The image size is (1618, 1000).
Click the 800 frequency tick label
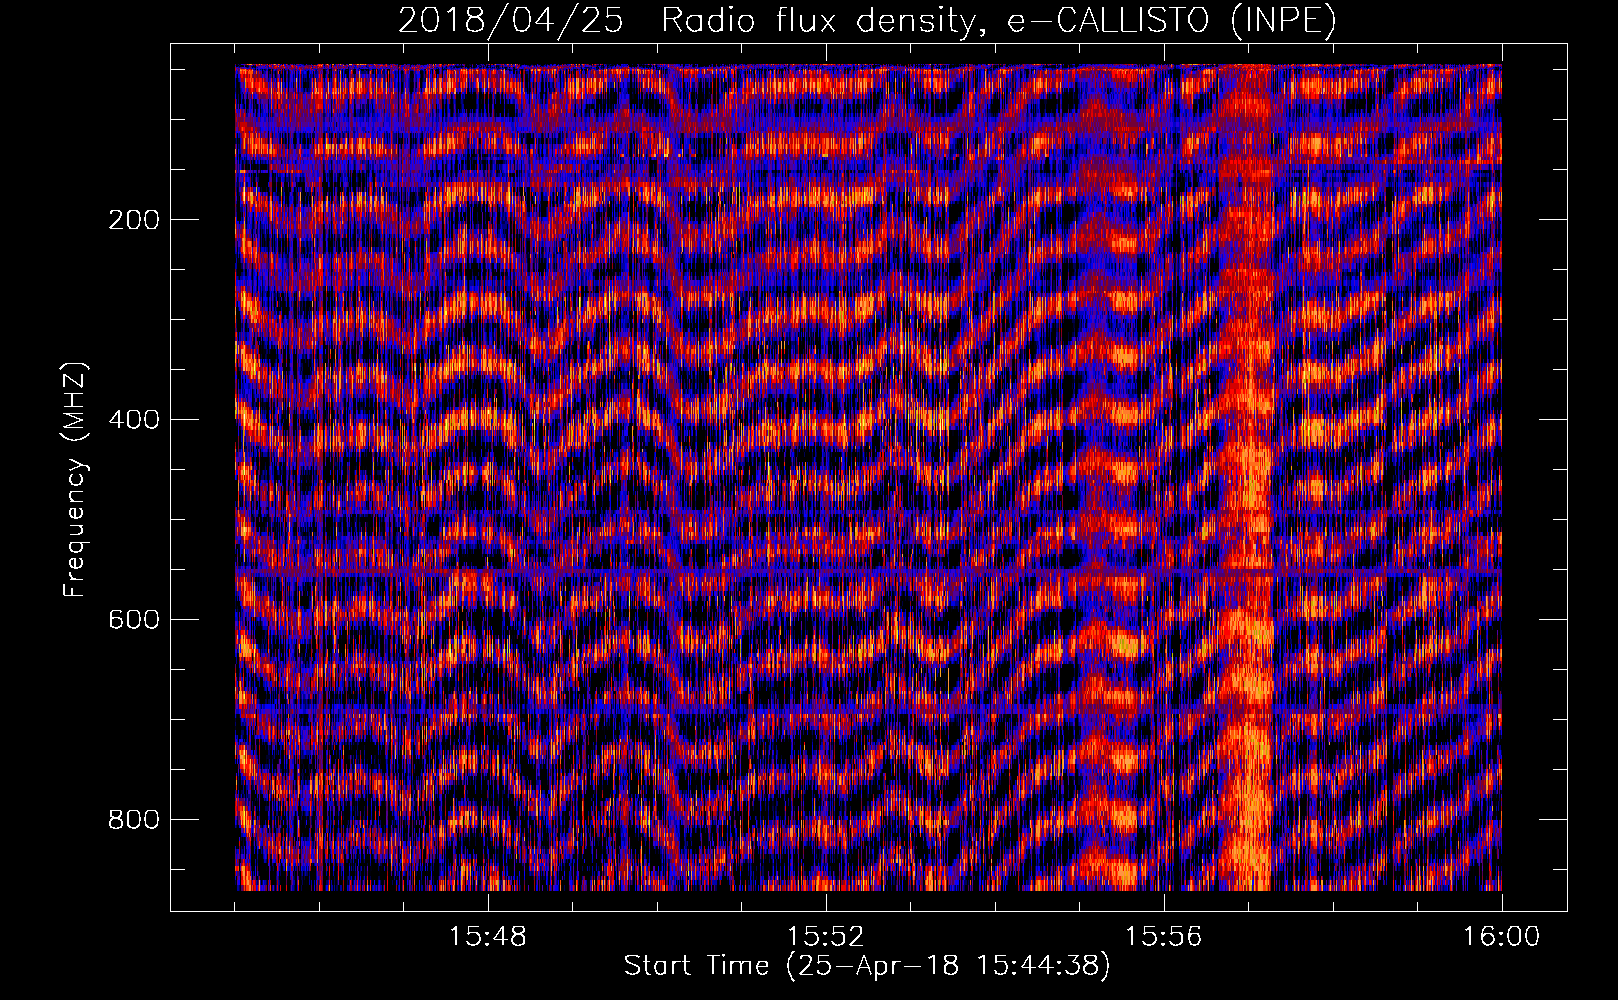[133, 820]
